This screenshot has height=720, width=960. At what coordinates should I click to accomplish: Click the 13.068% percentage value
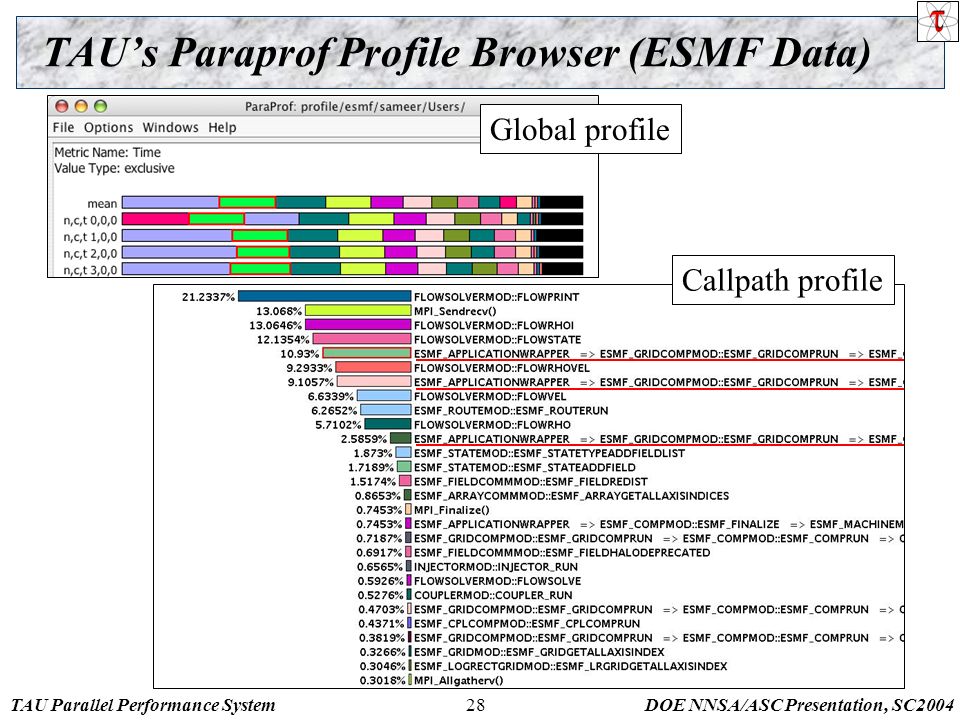coord(279,311)
